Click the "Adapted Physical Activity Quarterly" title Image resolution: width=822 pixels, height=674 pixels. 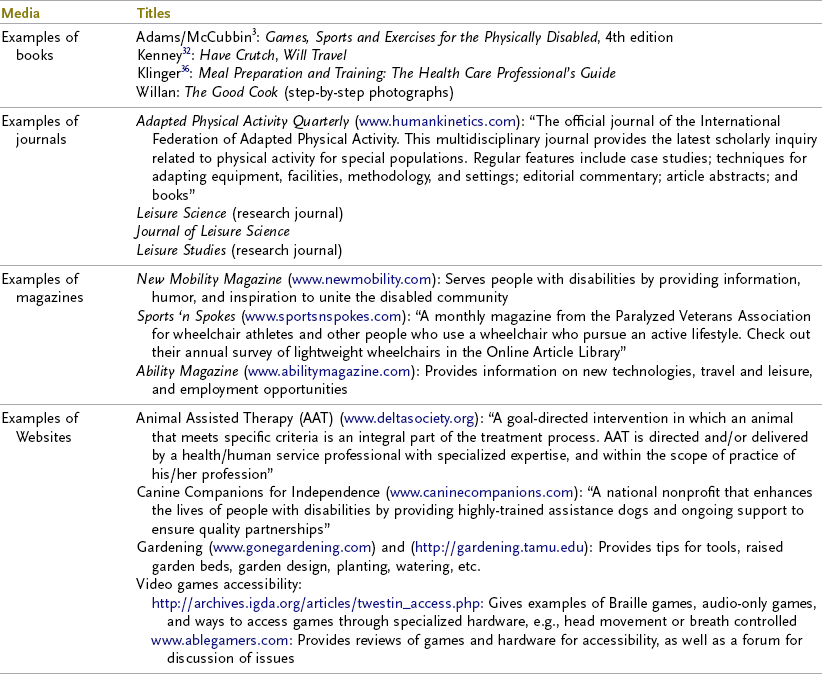coord(243,121)
